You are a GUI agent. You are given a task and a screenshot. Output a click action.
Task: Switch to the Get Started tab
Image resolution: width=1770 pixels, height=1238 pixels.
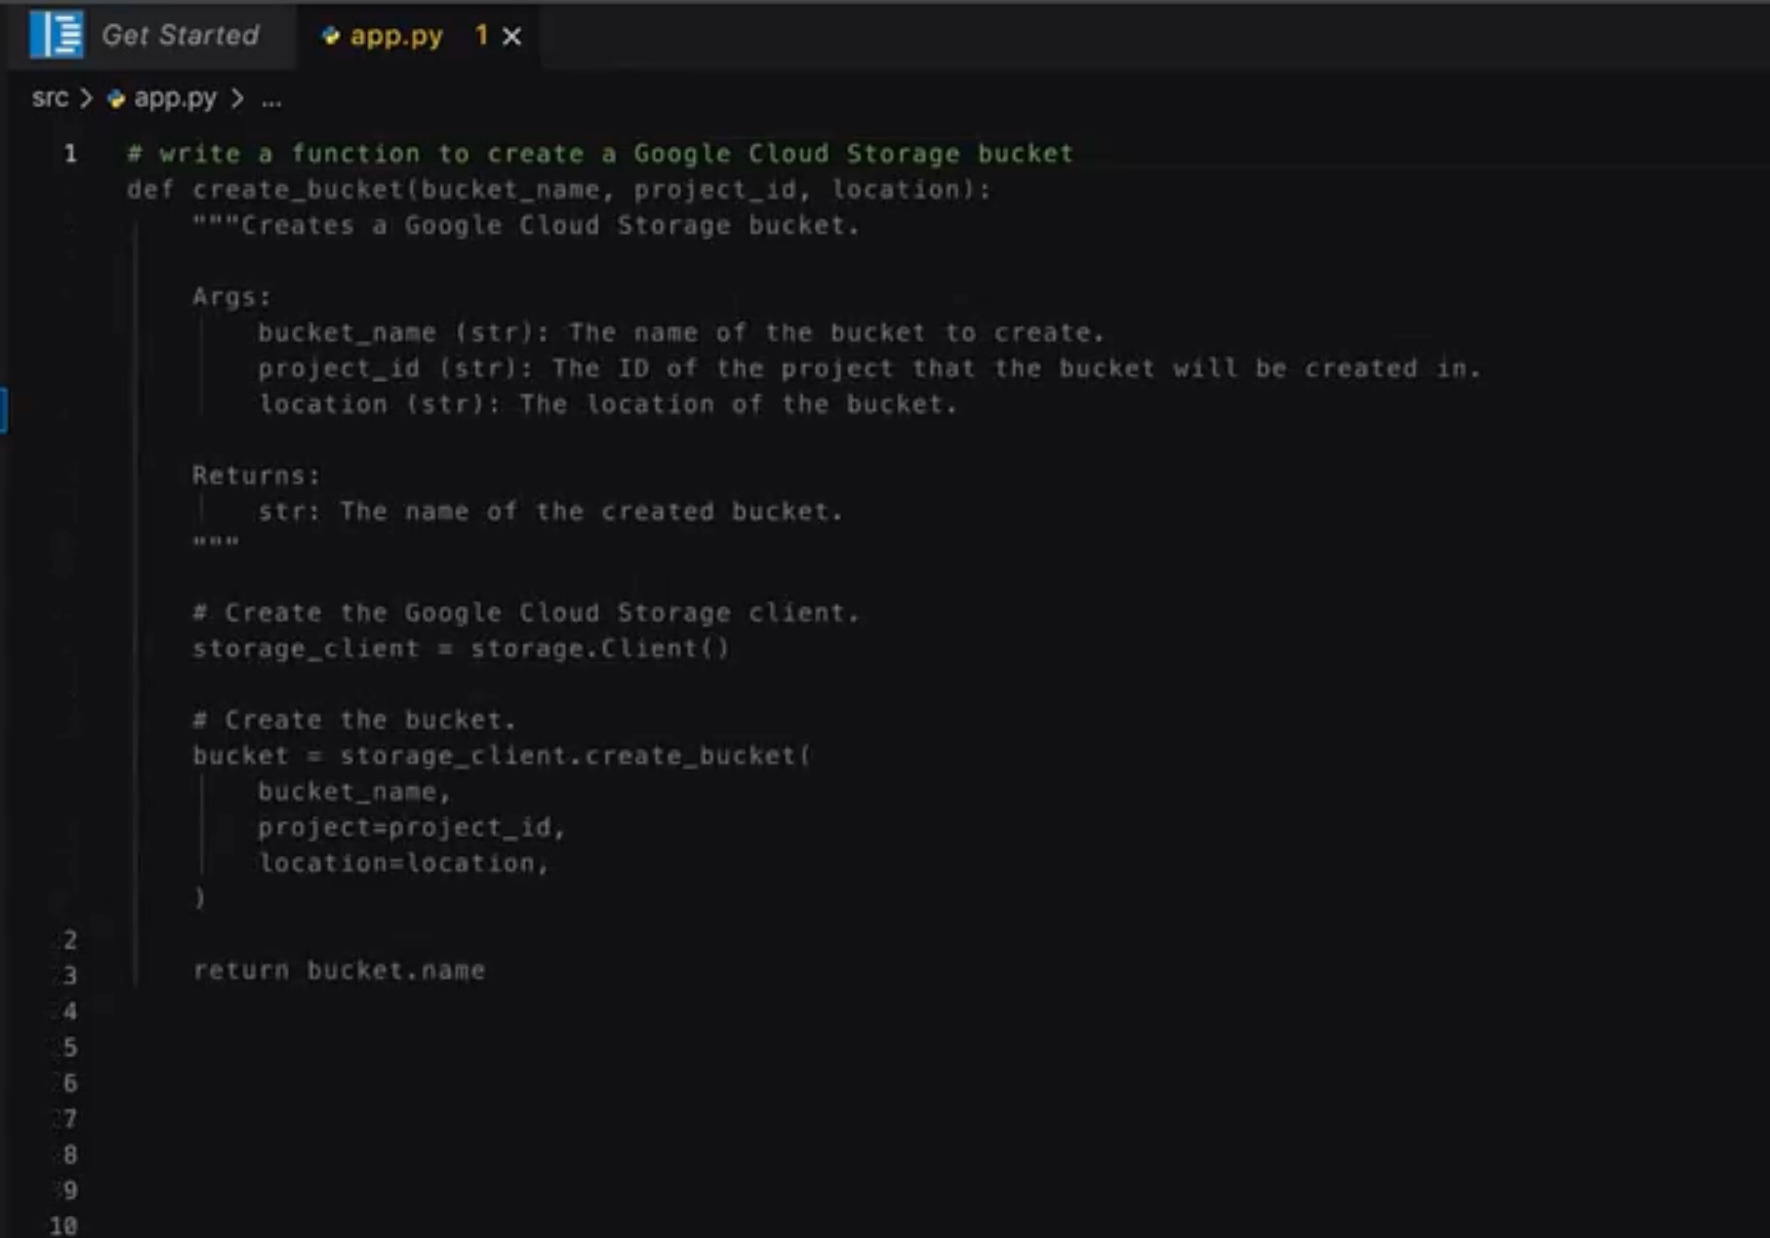[x=180, y=36]
